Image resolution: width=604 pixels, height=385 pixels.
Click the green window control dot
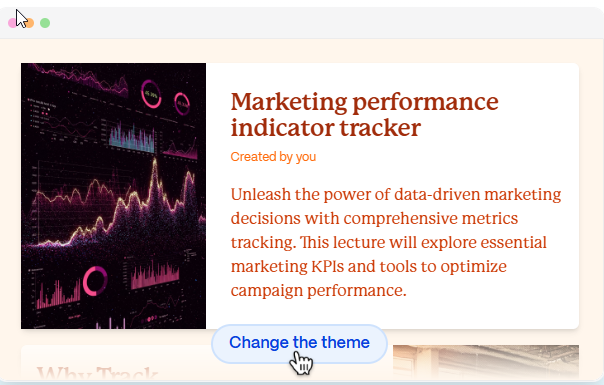click(45, 23)
